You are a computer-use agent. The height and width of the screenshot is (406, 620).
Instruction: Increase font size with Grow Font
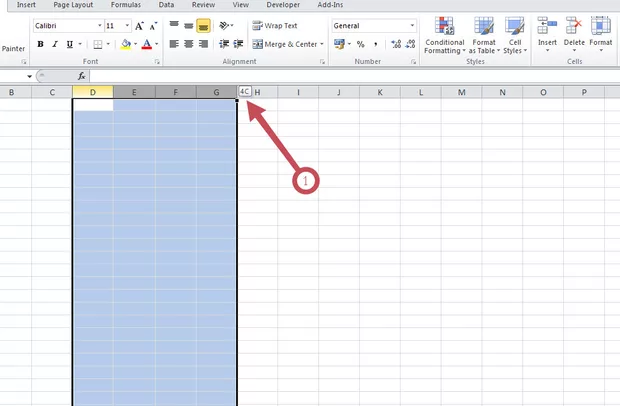tap(139, 26)
